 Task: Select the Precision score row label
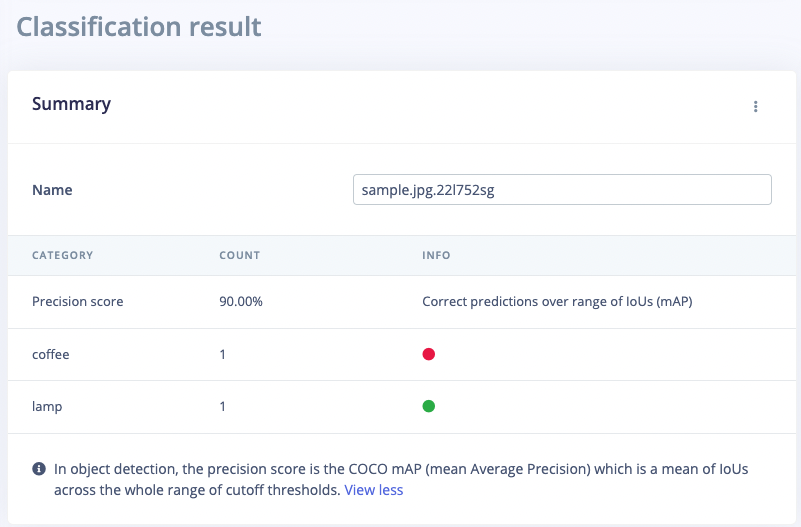[78, 301]
